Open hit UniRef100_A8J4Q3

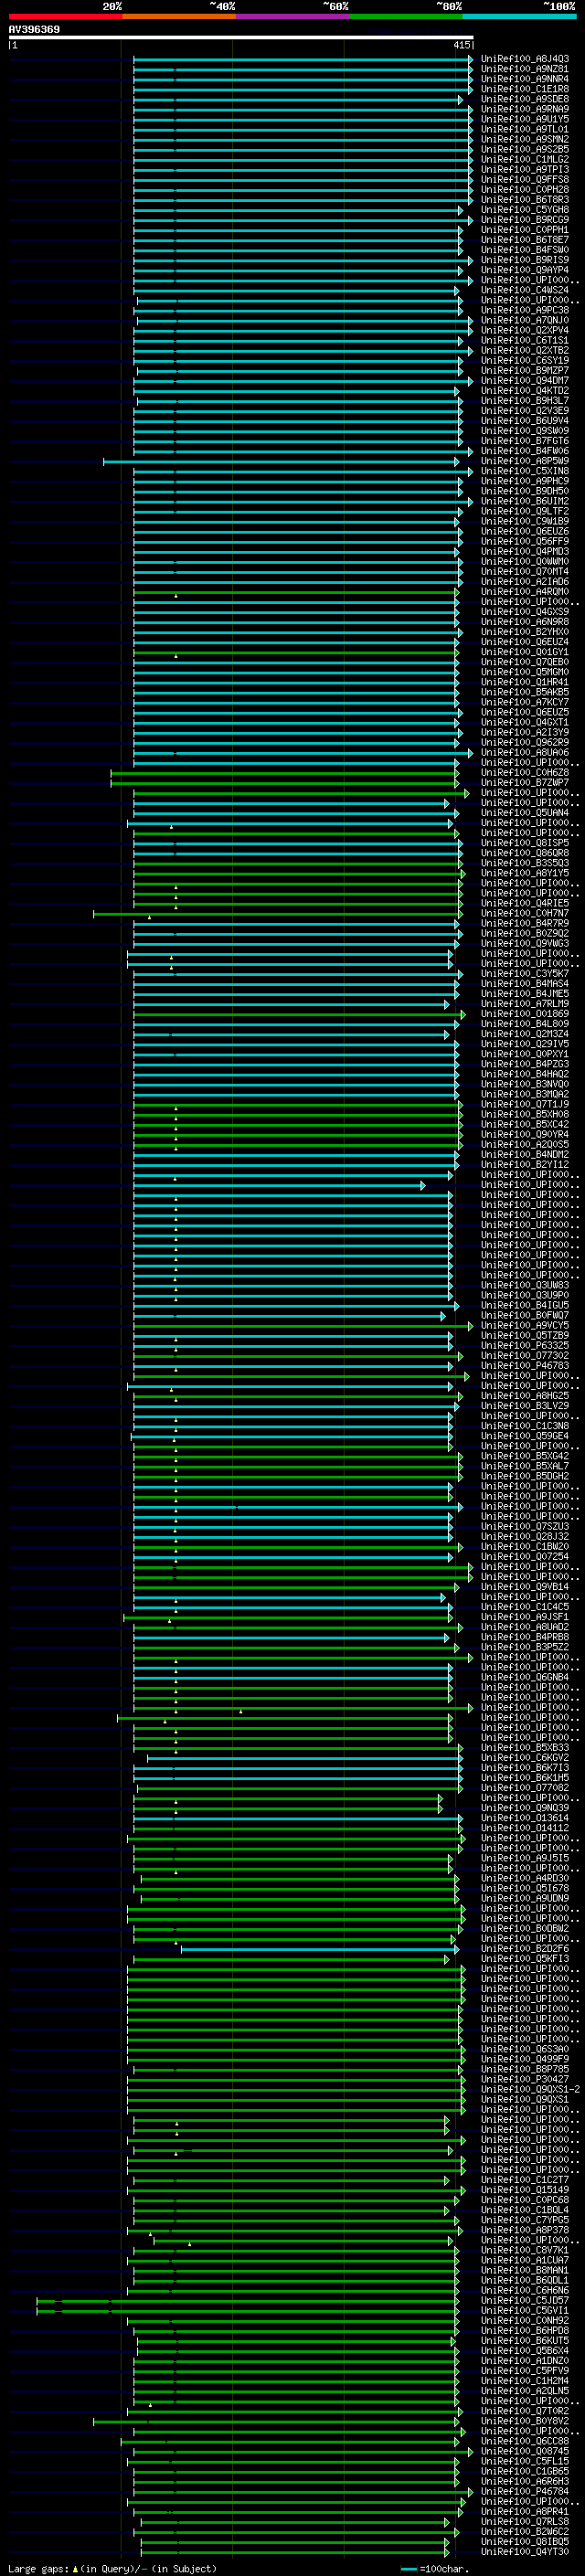(x=525, y=59)
